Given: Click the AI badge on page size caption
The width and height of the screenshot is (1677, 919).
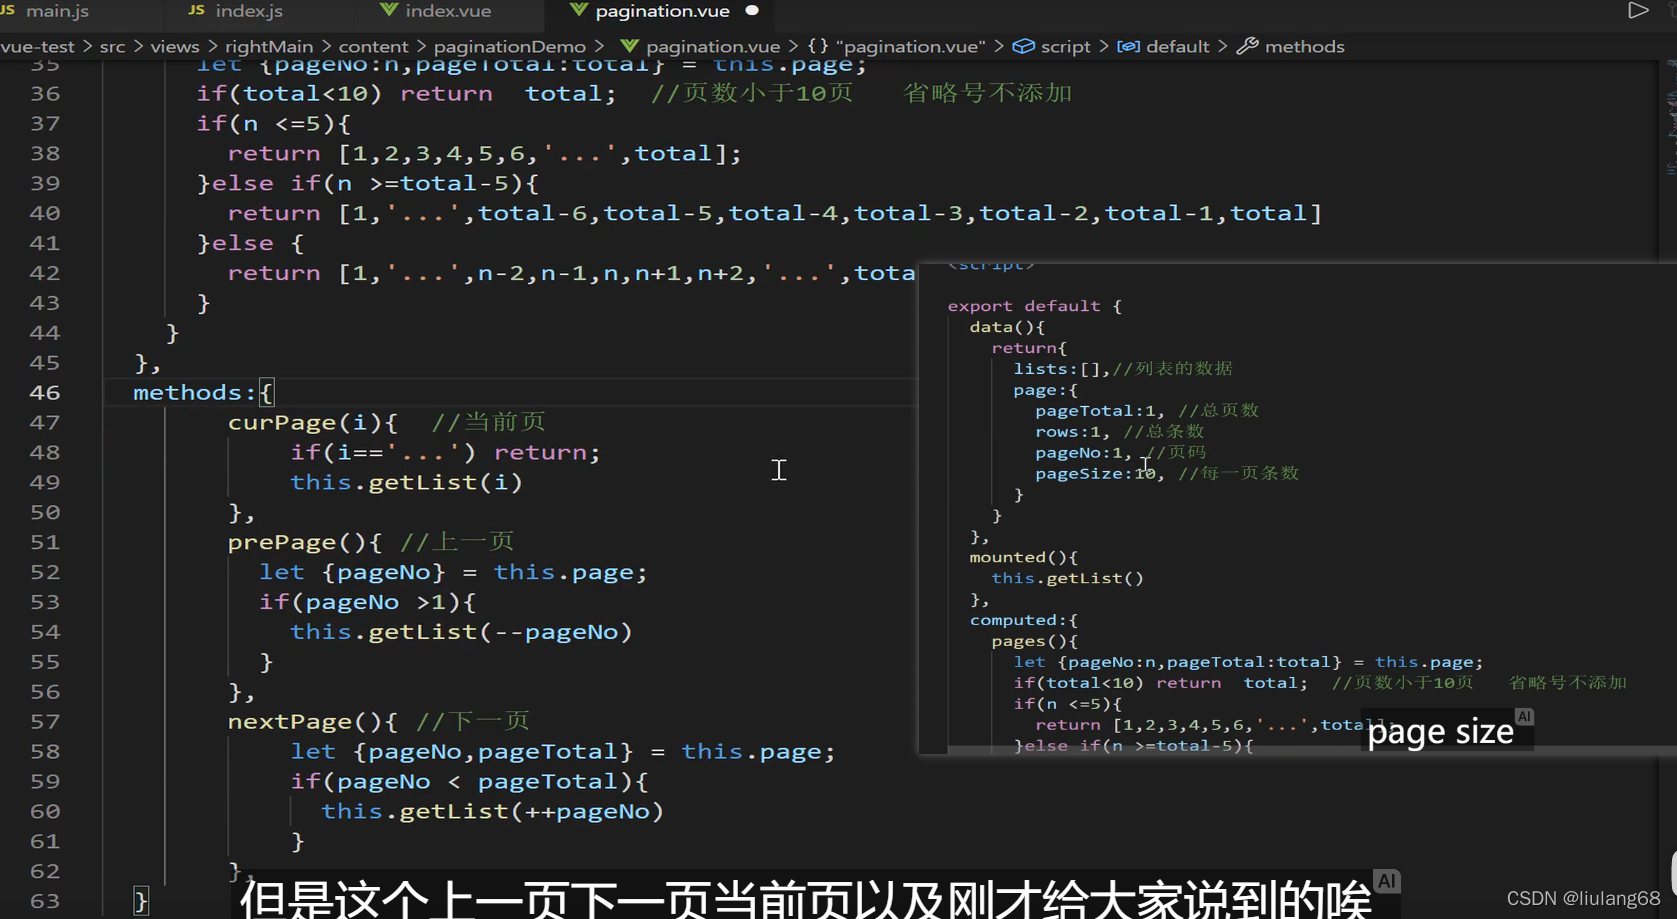Looking at the screenshot, I should pos(1523,717).
